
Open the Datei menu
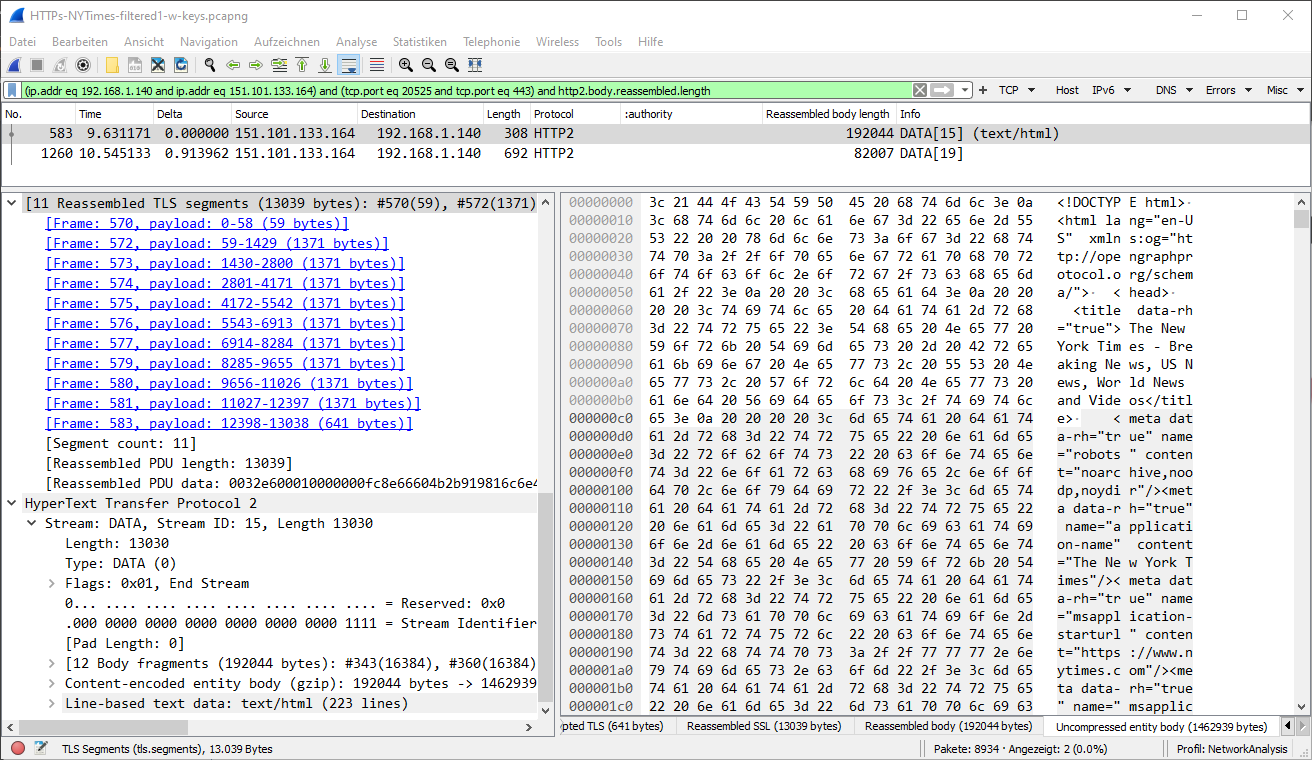22,42
